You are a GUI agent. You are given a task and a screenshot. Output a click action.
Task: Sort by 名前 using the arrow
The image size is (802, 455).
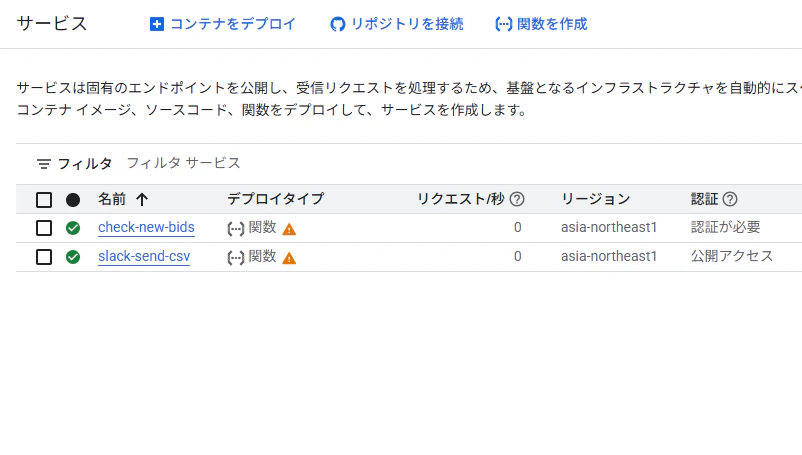[142, 199]
